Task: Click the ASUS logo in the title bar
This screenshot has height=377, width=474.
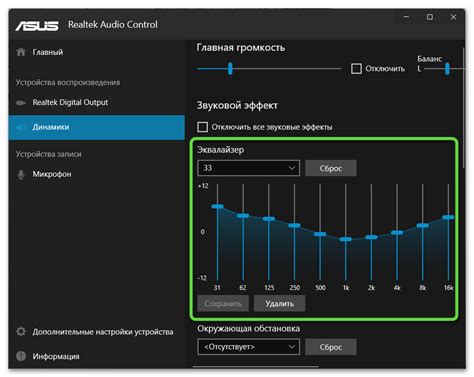Action: (37, 25)
